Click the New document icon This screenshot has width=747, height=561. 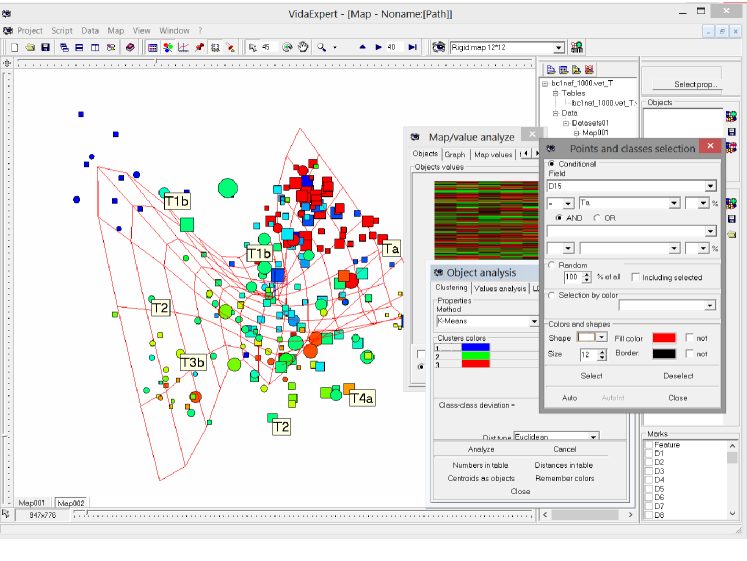point(15,47)
